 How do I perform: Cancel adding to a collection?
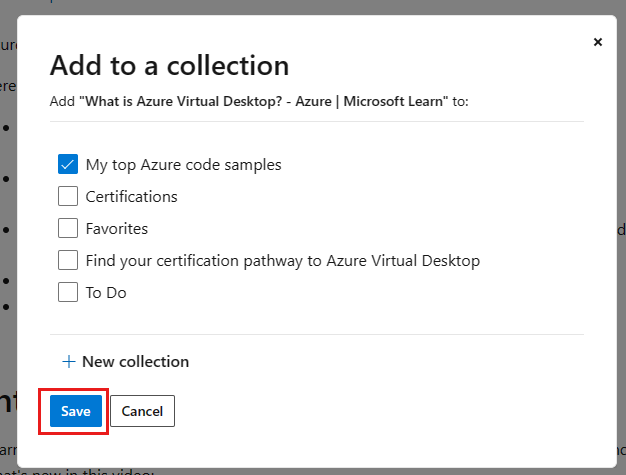pyautogui.click(x=142, y=411)
